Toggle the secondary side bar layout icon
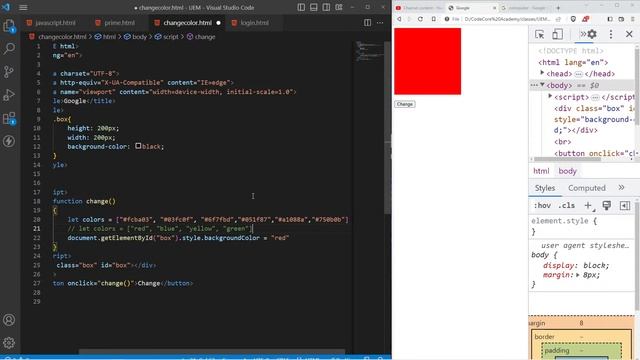640x360 pixels. click(x=326, y=7)
